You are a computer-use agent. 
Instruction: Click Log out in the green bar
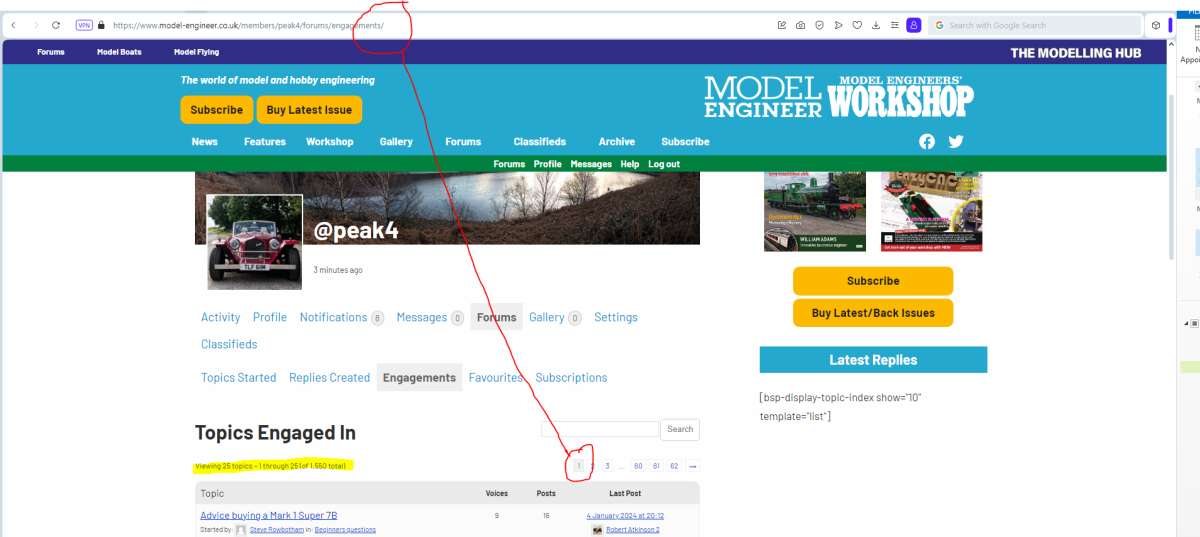coord(664,164)
